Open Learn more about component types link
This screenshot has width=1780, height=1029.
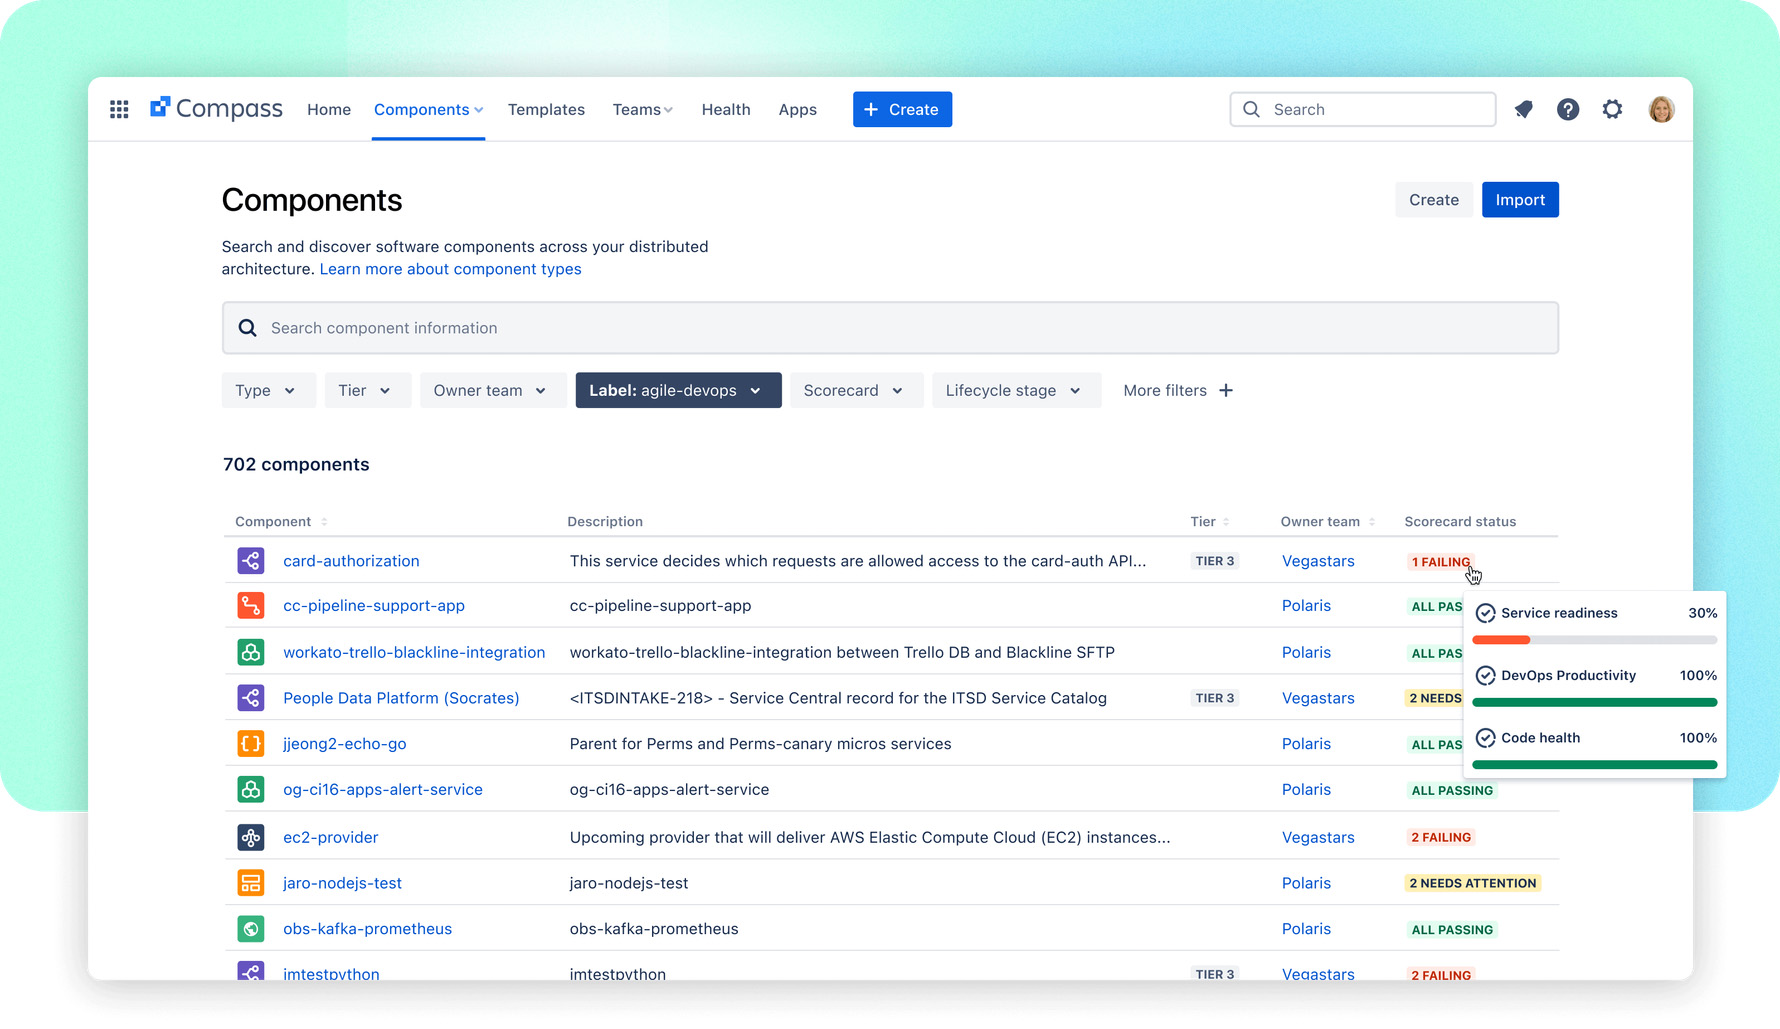coord(450,269)
